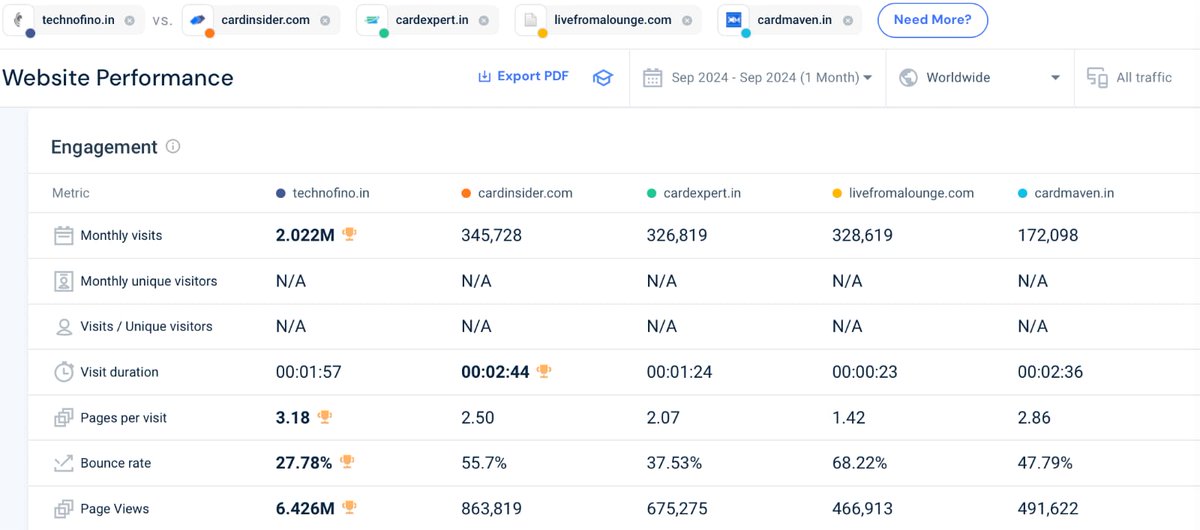Click the livefromalounge.com column header
1200x530 pixels.
(903, 193)
